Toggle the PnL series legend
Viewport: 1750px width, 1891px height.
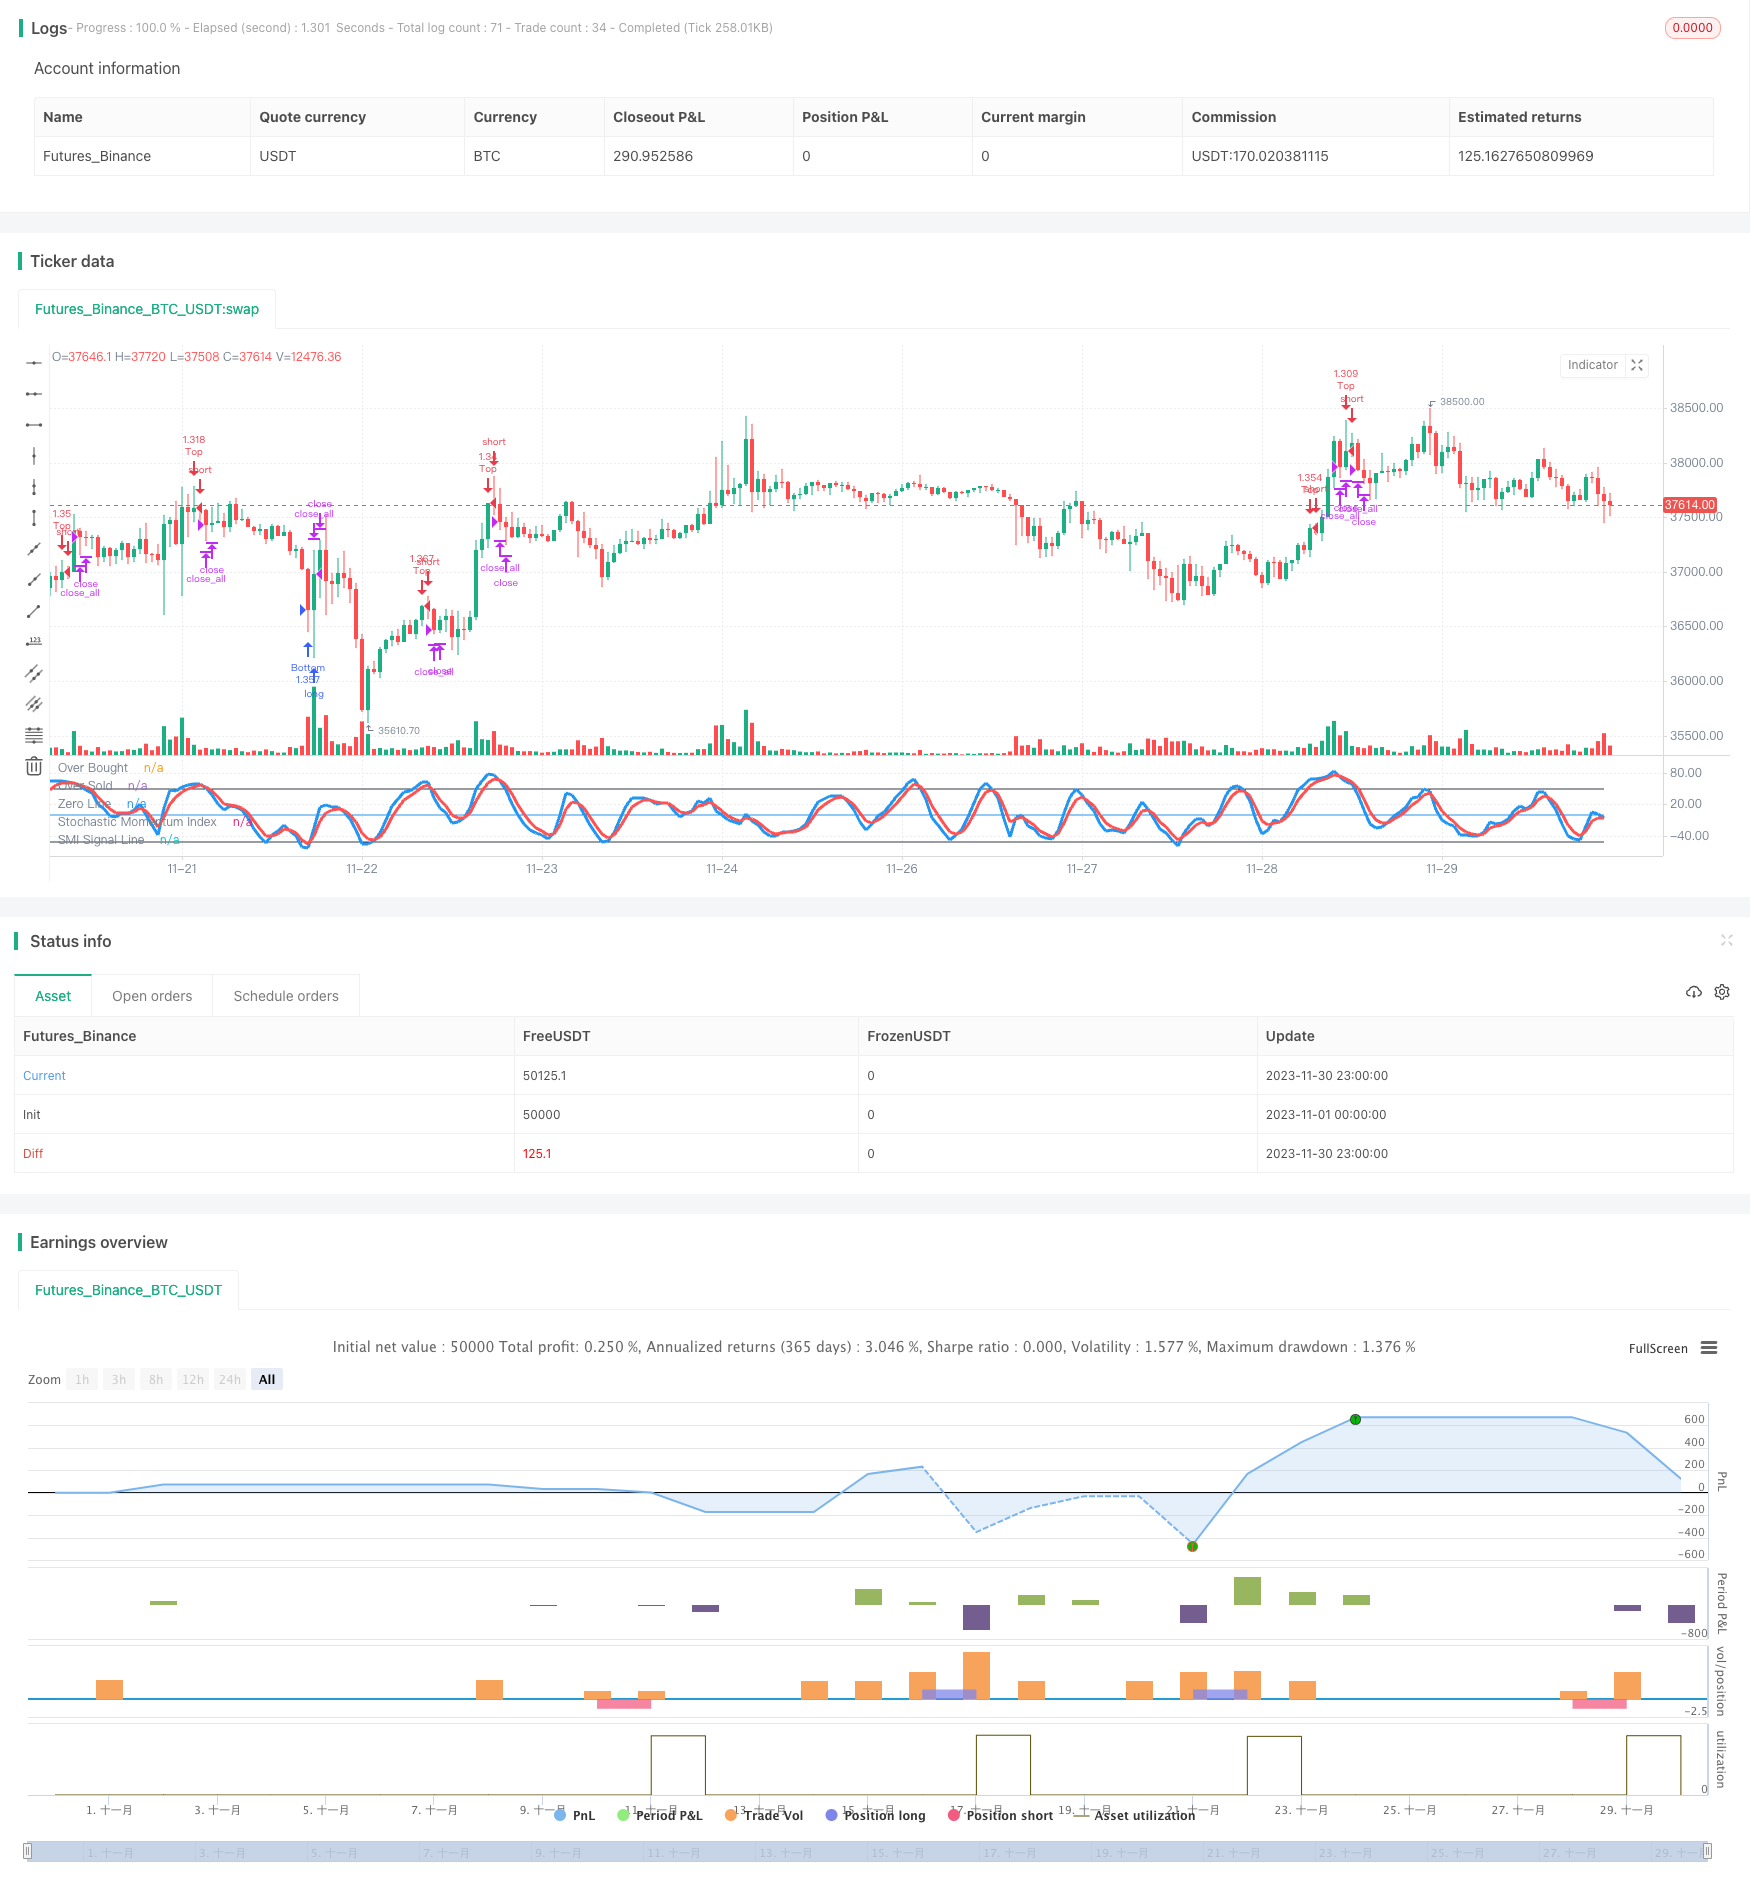point(574,1815)
